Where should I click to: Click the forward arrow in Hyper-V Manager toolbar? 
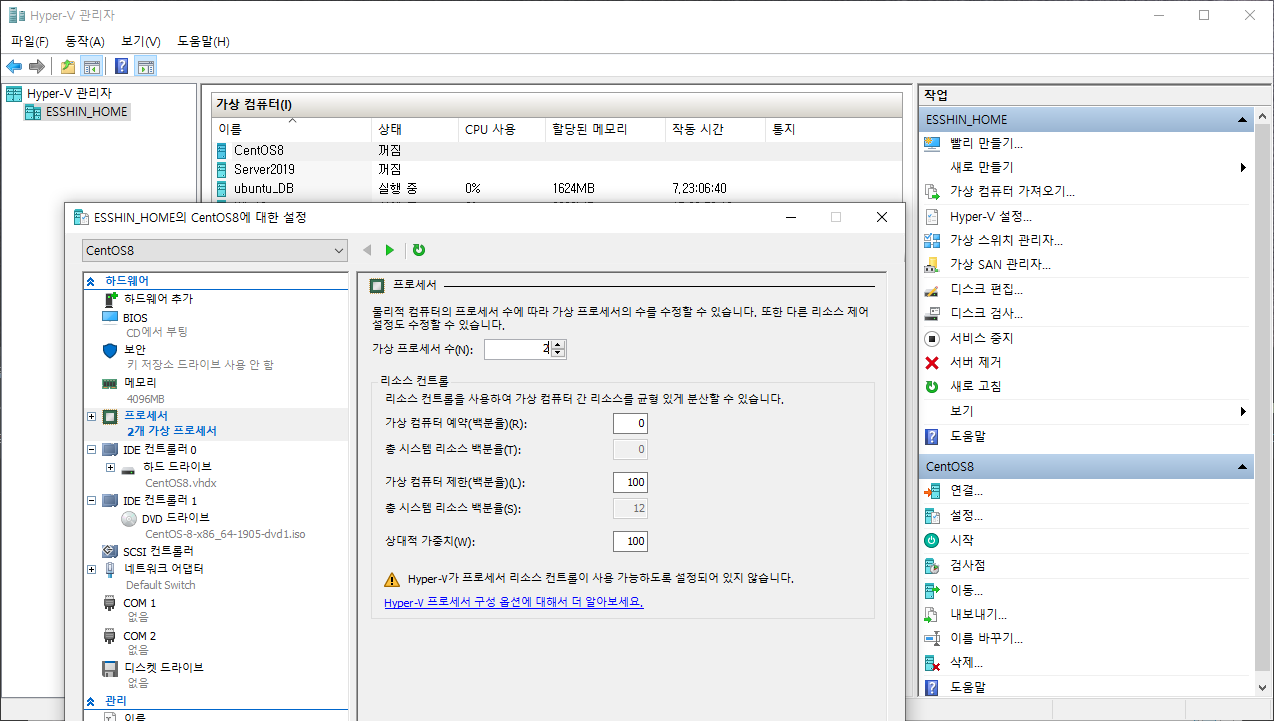pyautogui.click(x=37, y=67)
